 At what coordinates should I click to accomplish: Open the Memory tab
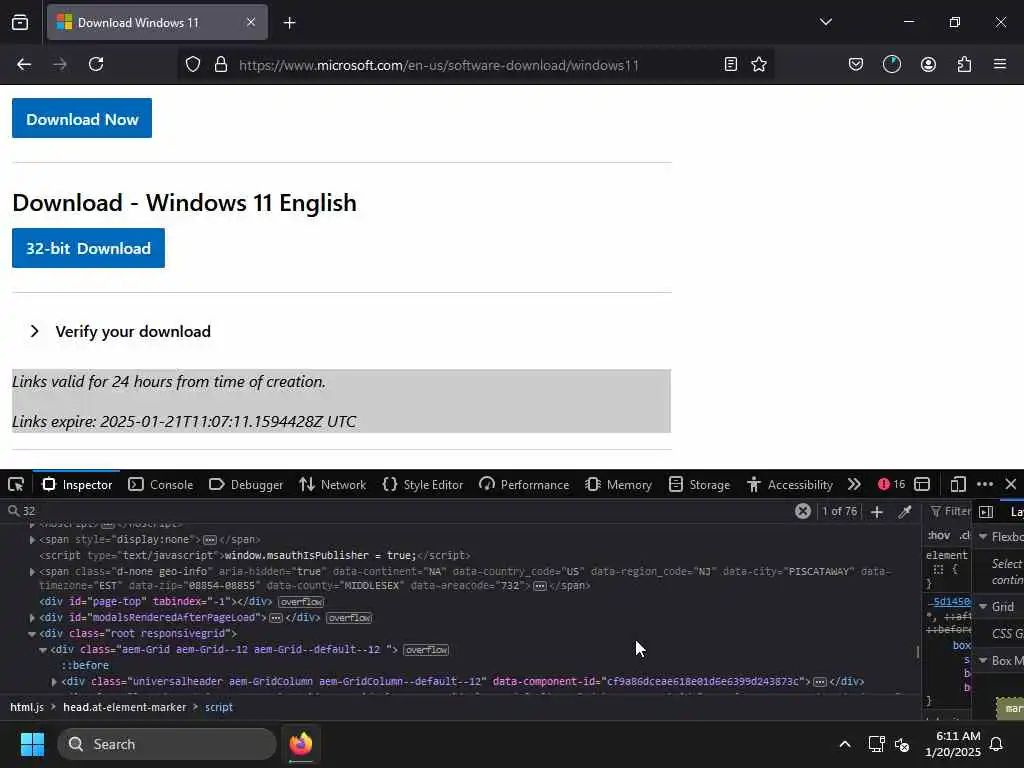(618, 485)
